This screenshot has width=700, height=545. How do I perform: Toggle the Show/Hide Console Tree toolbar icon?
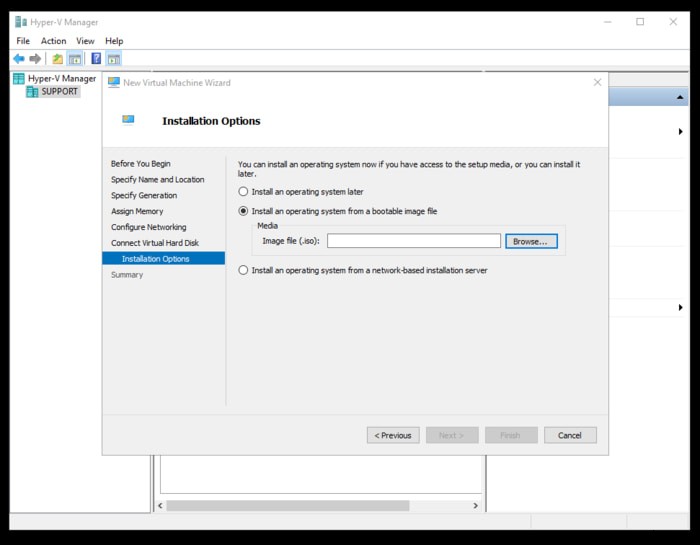(75, 58)
